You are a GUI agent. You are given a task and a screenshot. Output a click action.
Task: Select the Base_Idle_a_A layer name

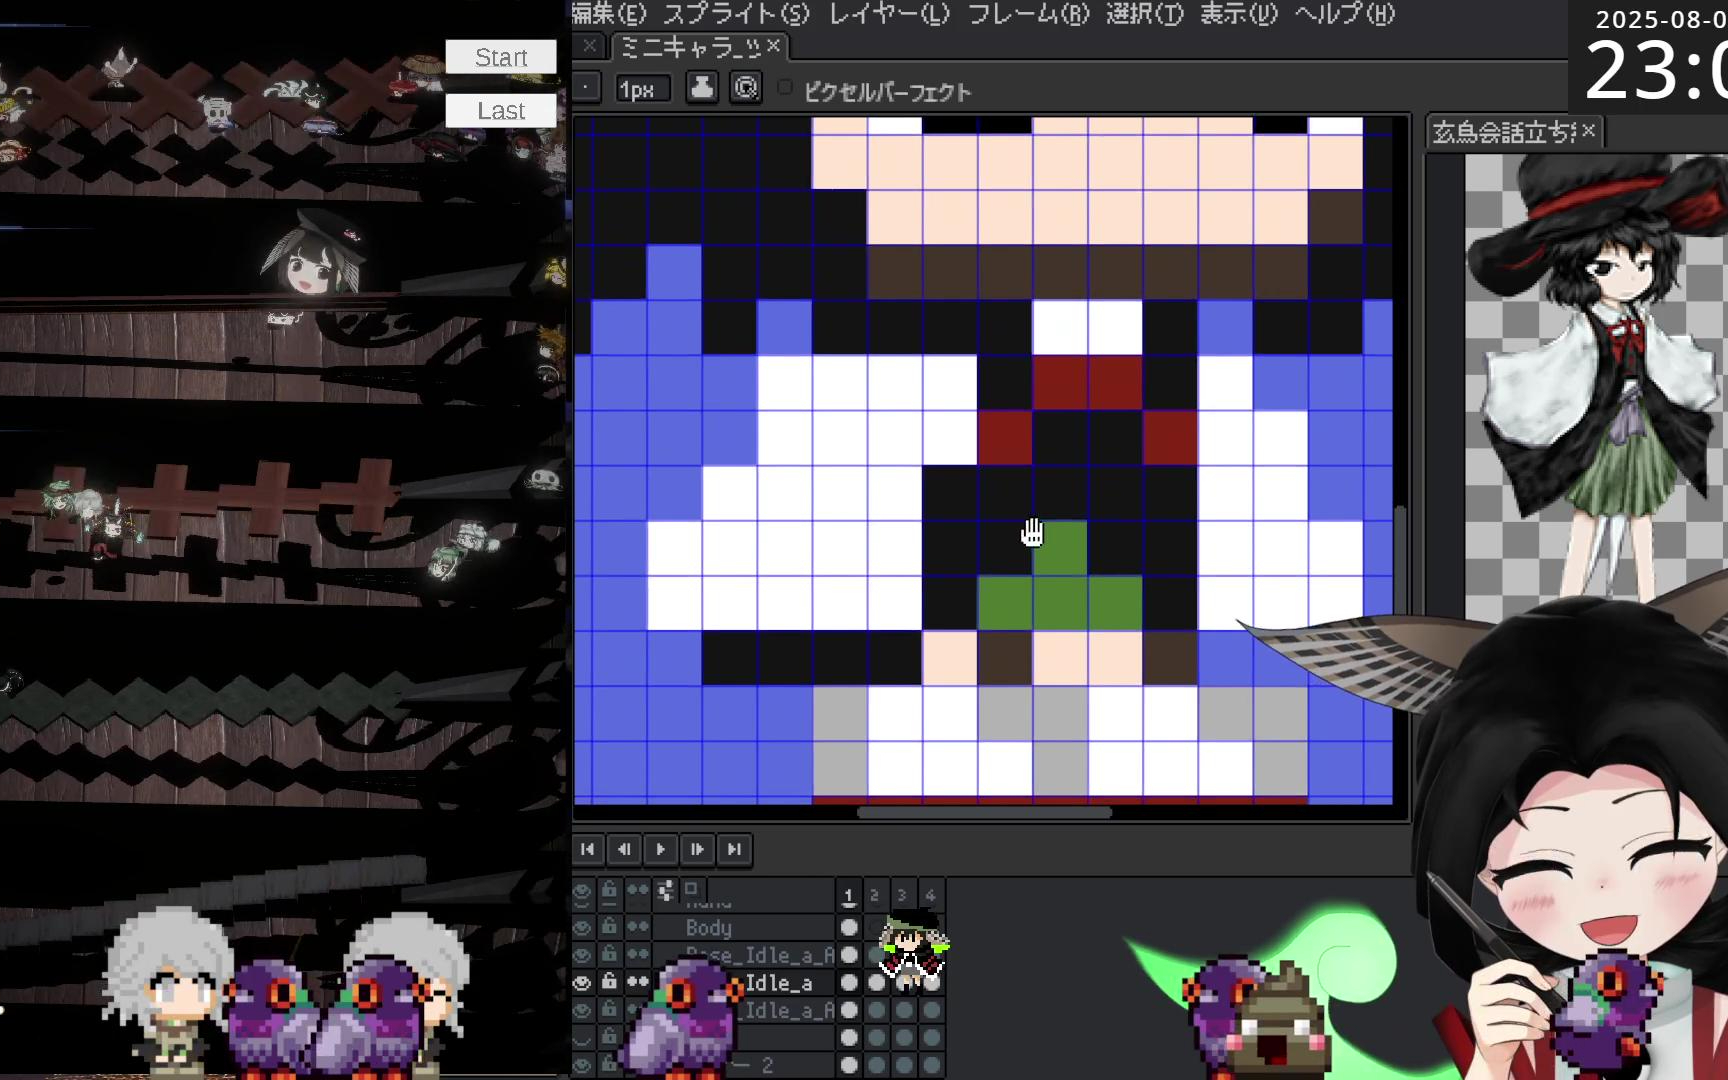point(760,955)
